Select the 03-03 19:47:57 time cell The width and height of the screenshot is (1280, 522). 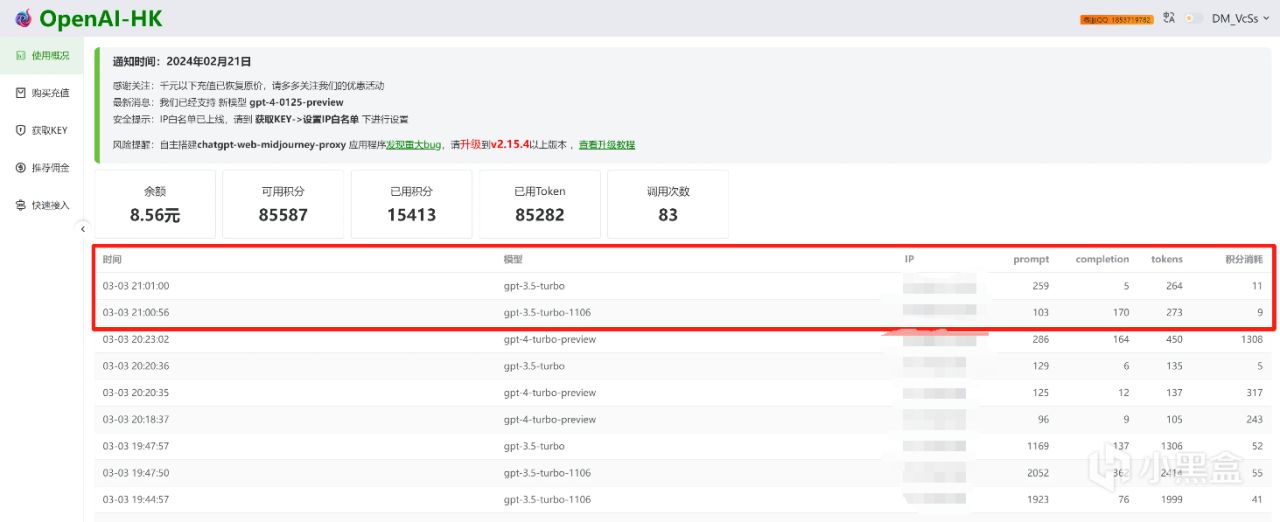coord(135,446)
